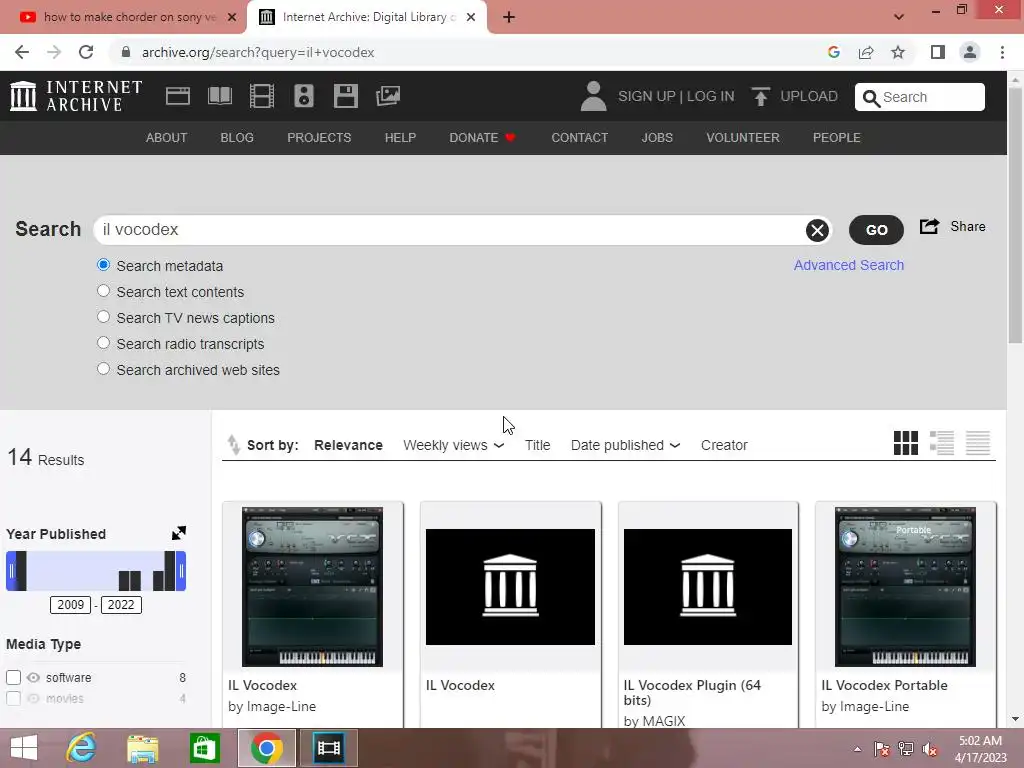Viewport: 1024px width, 768px height.
Task: Click the SIGN UP link
Action: [647, 96]
